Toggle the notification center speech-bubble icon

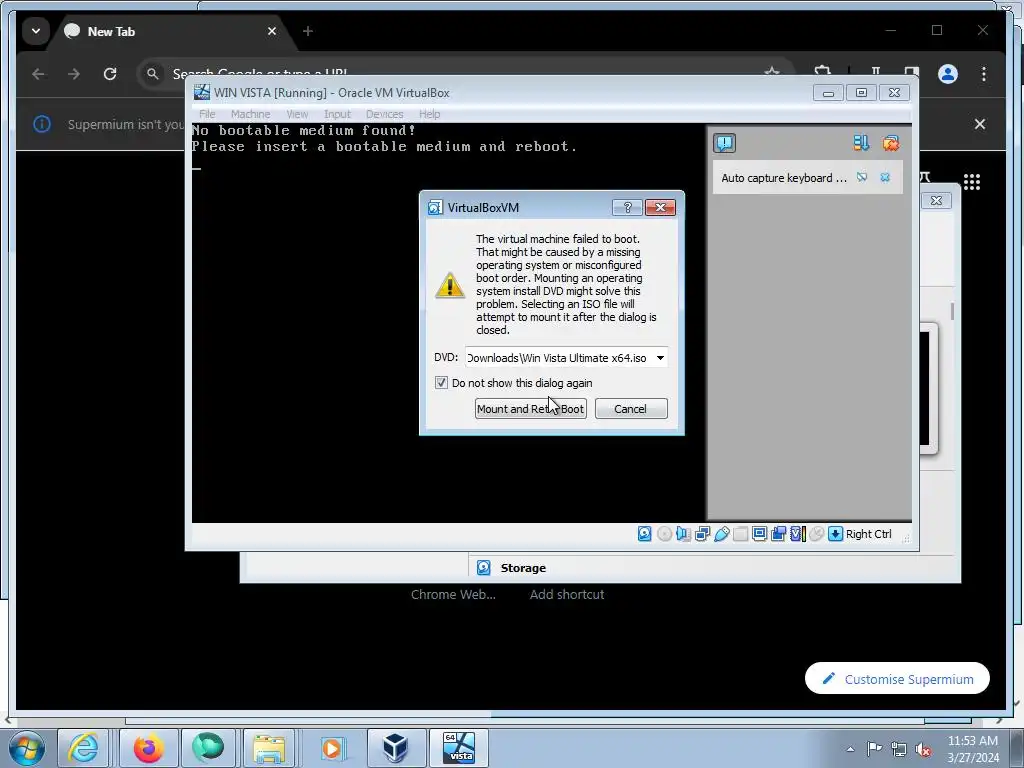(x=724, y=143)
